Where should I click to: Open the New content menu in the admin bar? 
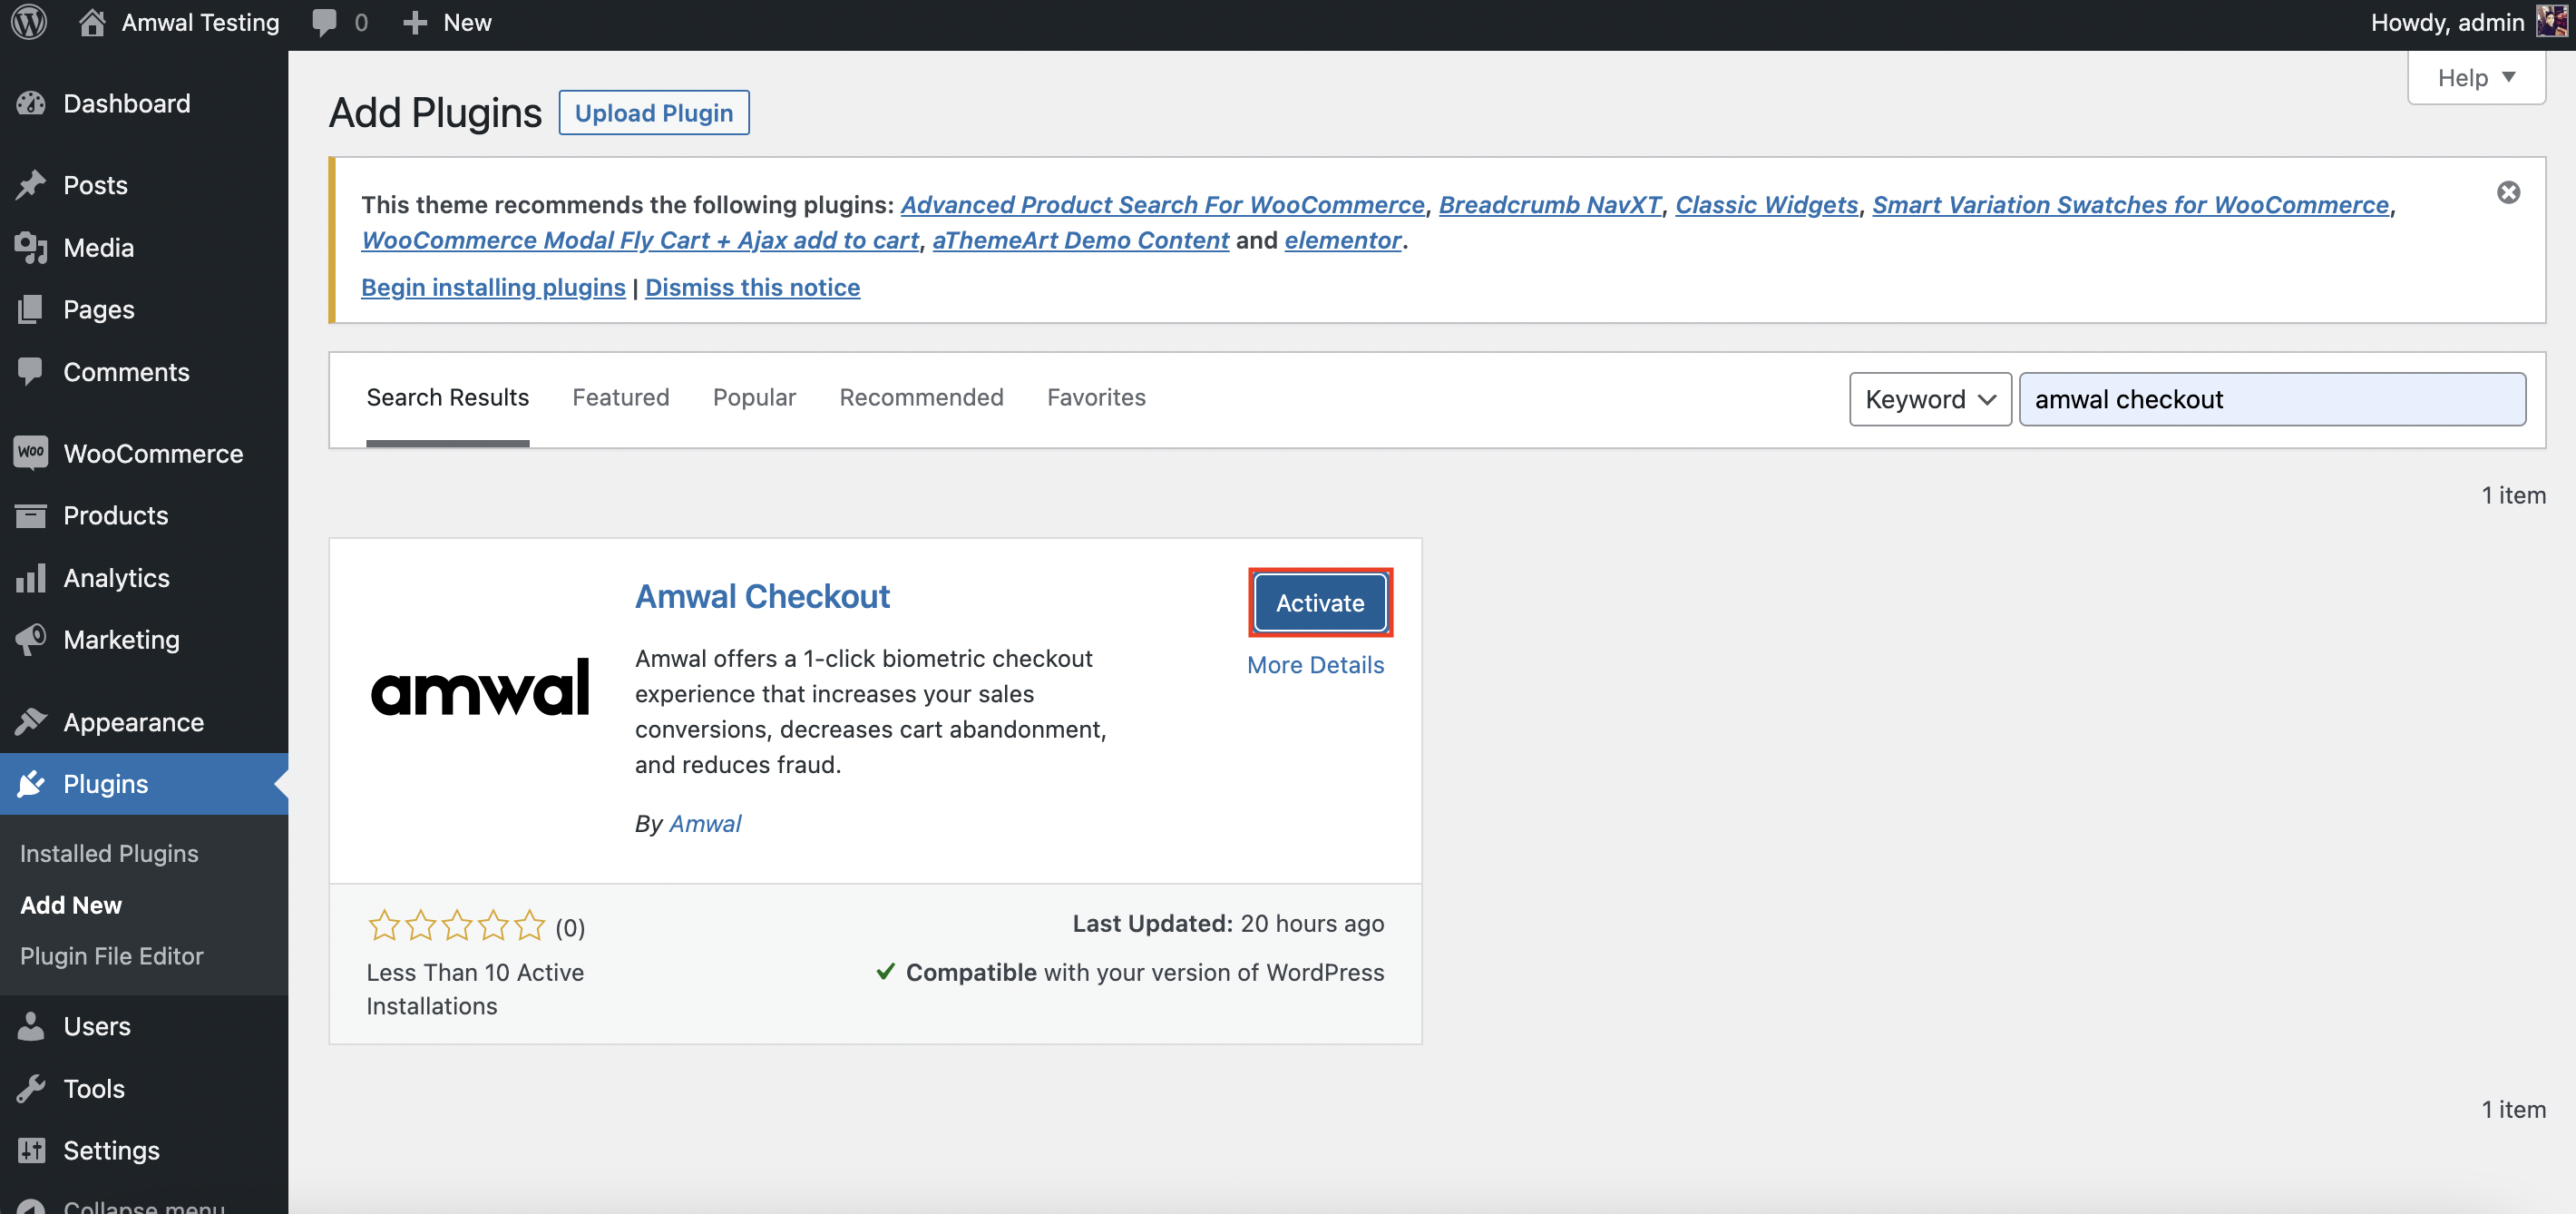pos(447,22)
